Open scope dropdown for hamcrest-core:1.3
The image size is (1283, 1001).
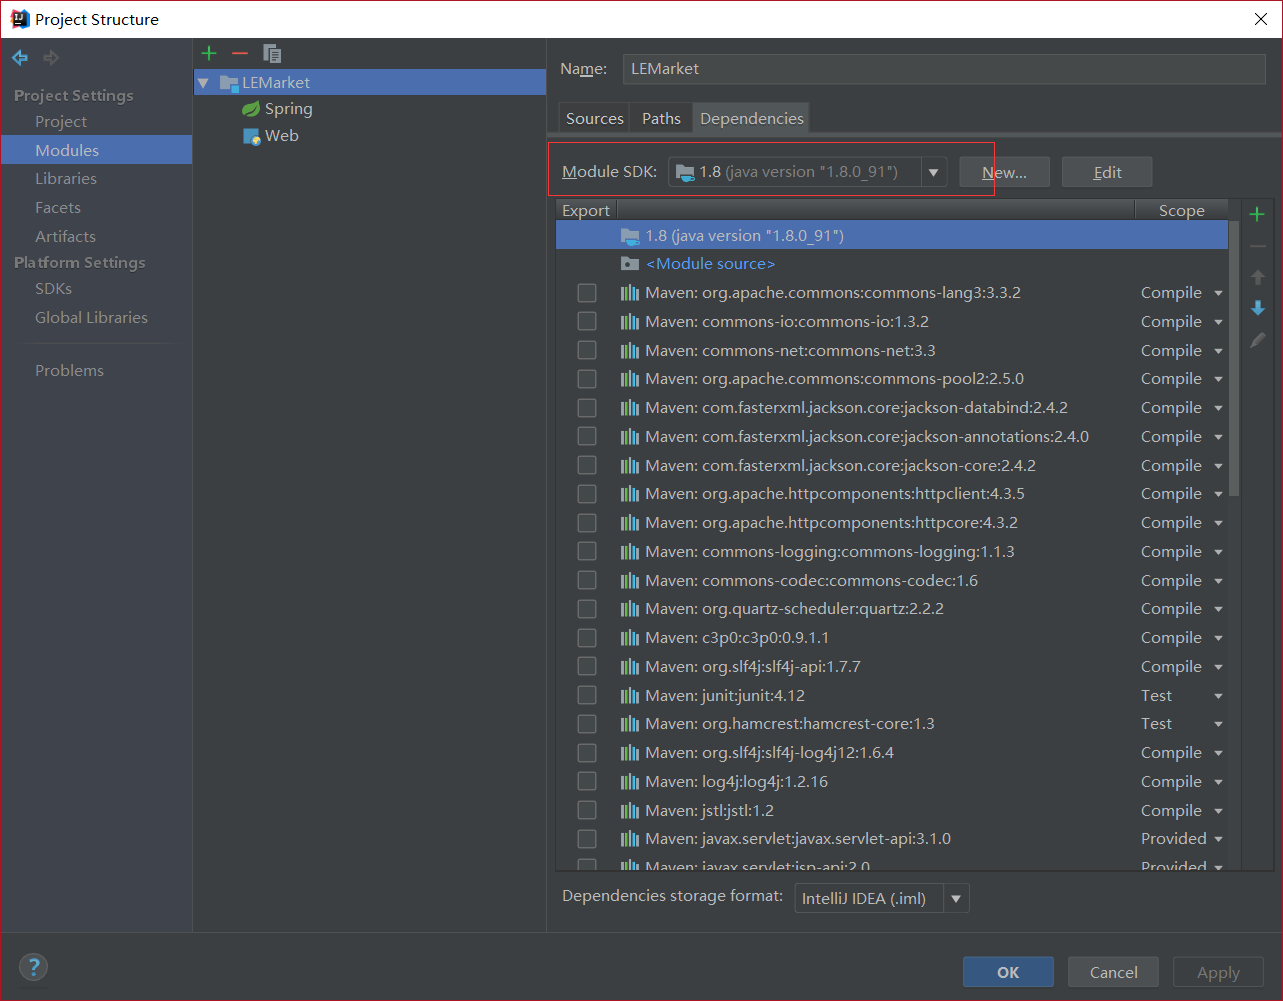(1218, 724)
